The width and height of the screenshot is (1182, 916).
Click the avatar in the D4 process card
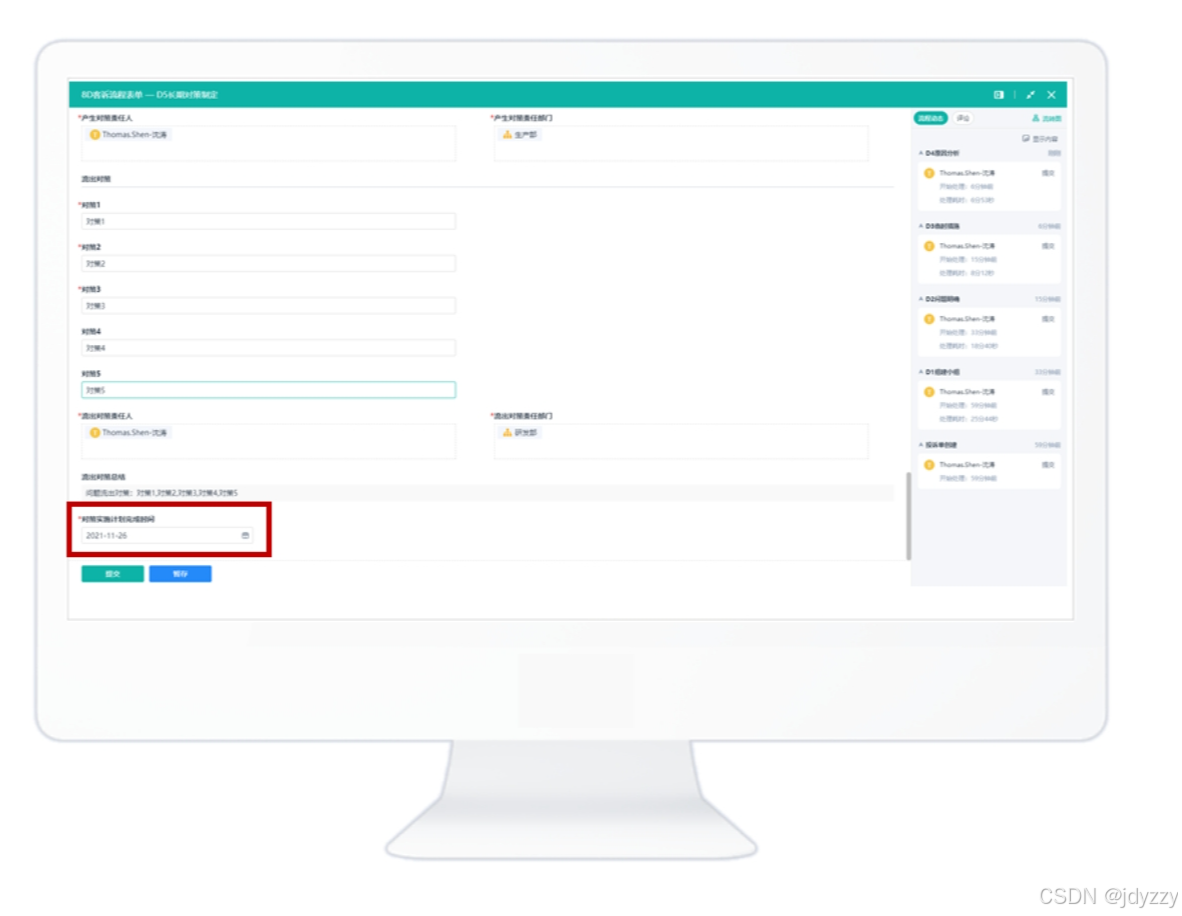929,173
